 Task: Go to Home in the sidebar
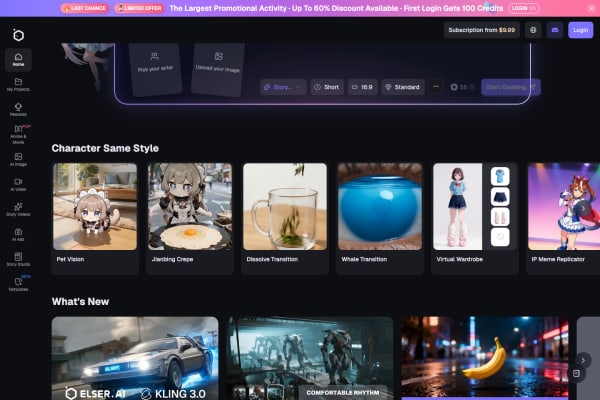(18, 60)
